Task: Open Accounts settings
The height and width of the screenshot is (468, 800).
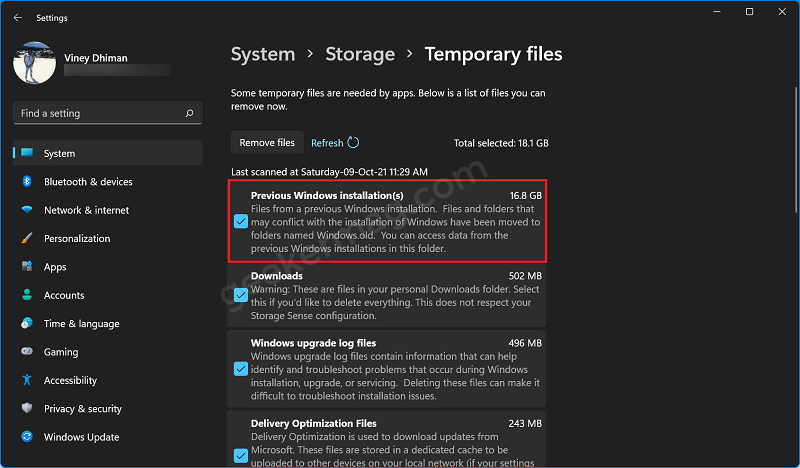Action: pyautogui.click(x=108, y=295)
